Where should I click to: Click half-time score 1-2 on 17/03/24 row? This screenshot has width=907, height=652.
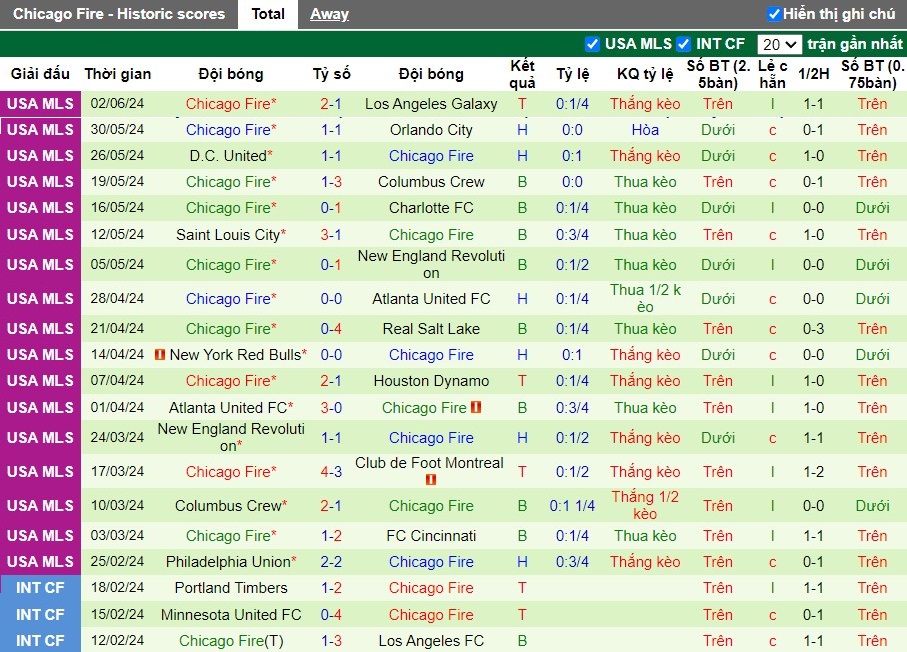(813, 471)
